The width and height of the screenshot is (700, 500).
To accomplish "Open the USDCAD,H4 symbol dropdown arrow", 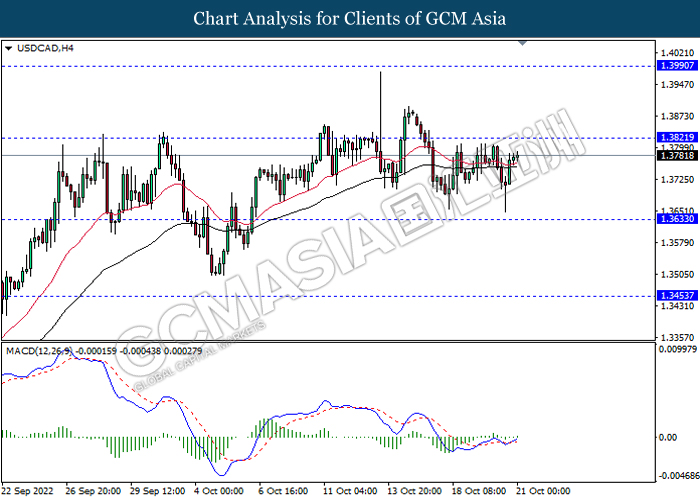I will pyautogui.click(x=8, y=48).
